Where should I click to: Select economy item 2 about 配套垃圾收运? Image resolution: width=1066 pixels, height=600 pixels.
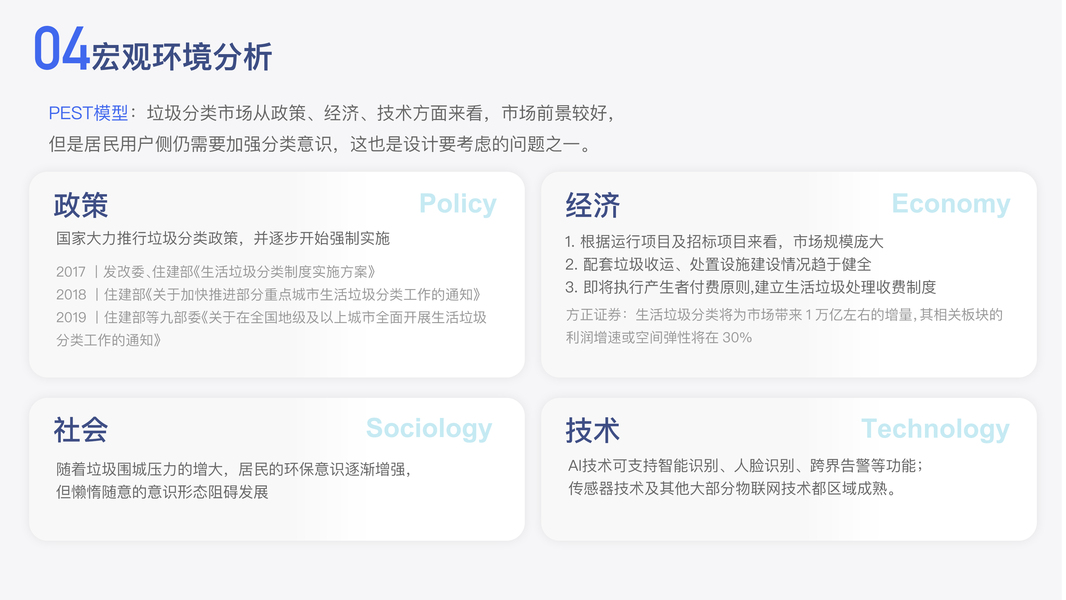pyautogui.click(x=718, y=264)
